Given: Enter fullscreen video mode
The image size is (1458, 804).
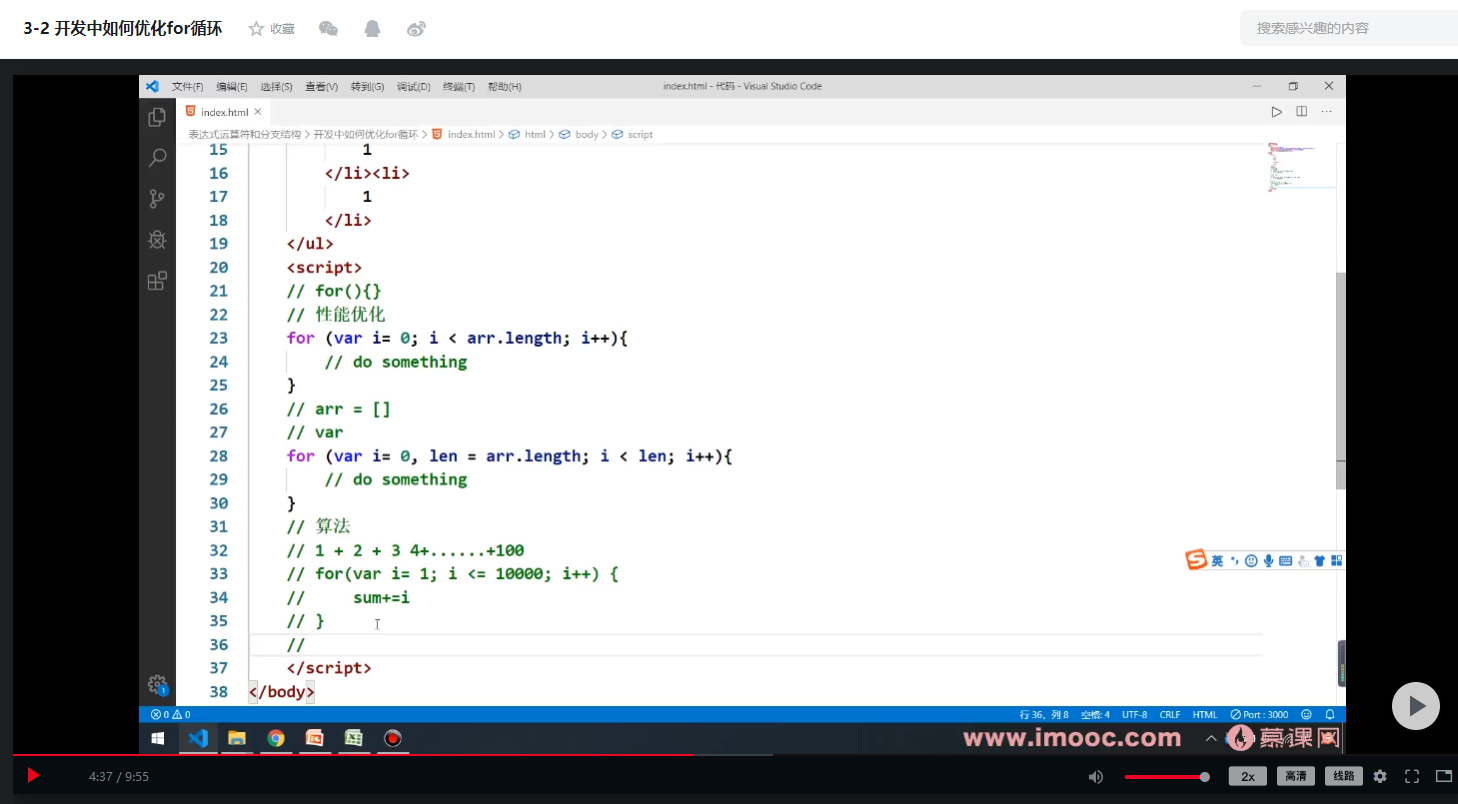Looking at the screenshot, I should click(1412, 777).
